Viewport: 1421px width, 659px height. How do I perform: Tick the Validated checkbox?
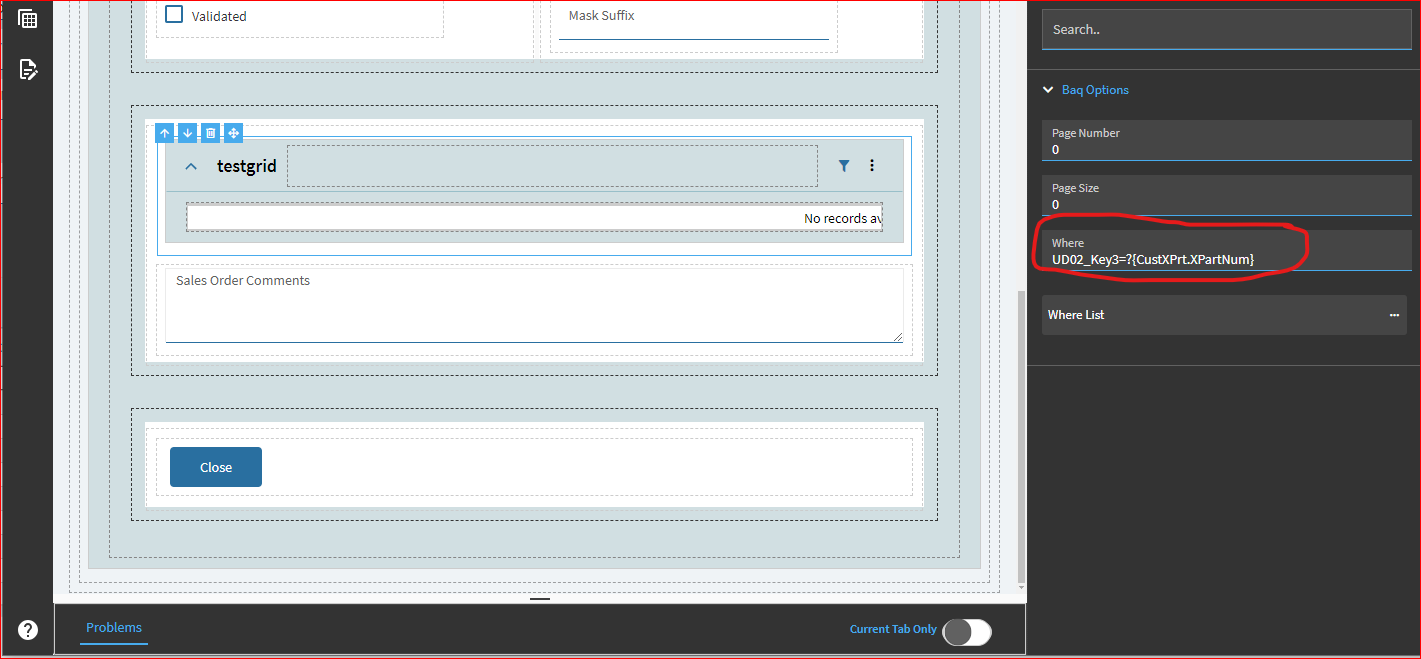[174, 14]
